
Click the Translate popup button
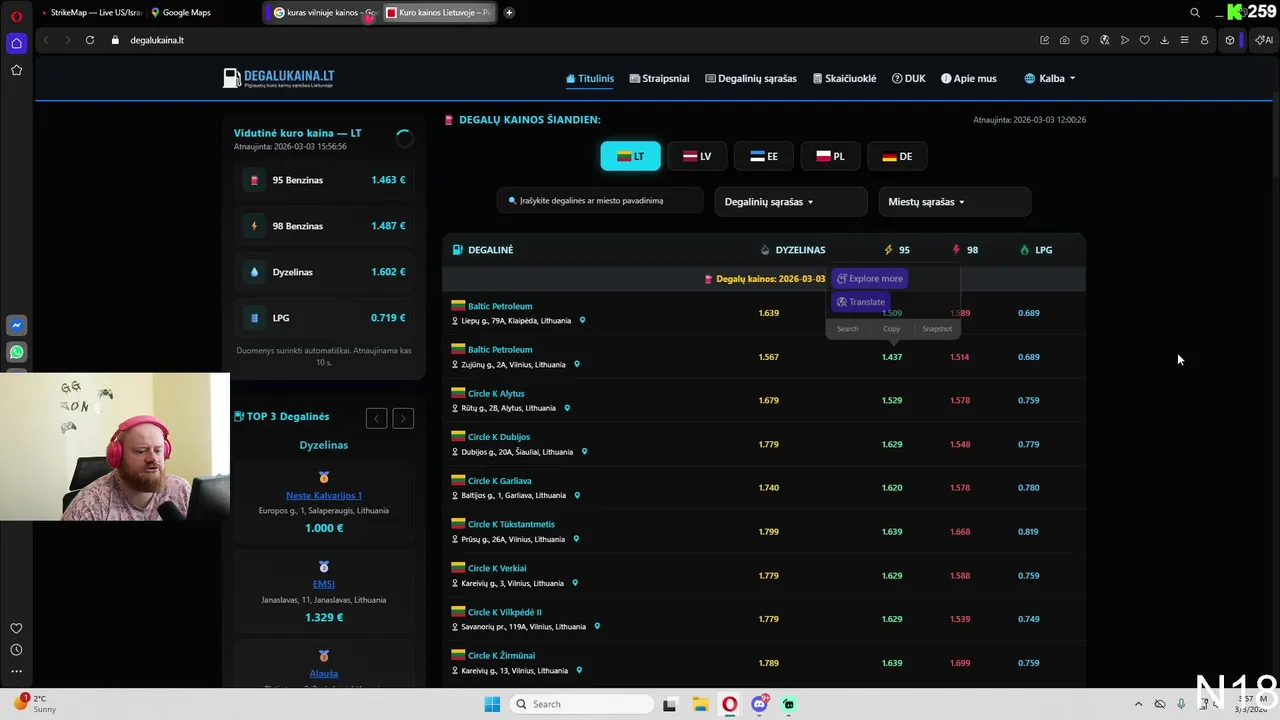861,302
